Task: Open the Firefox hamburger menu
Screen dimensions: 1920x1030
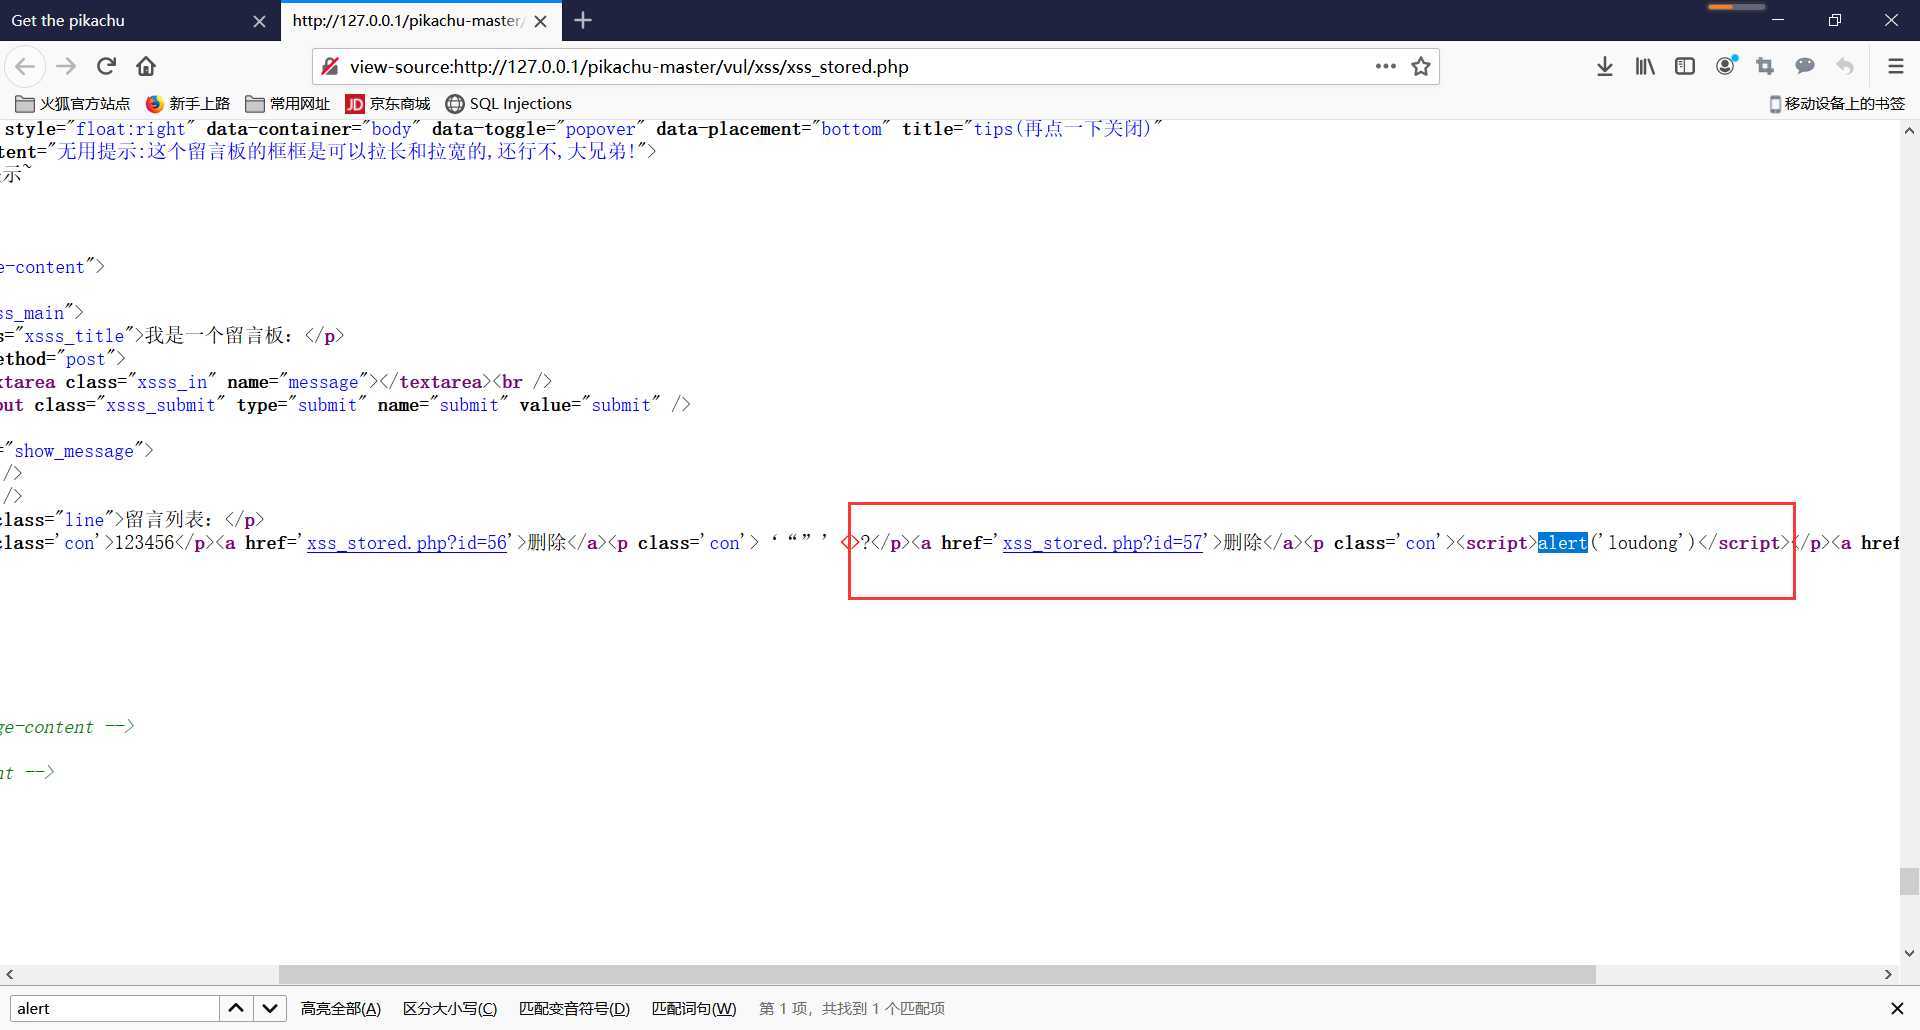Action: pyautogui.click(x=1895, y=67)
